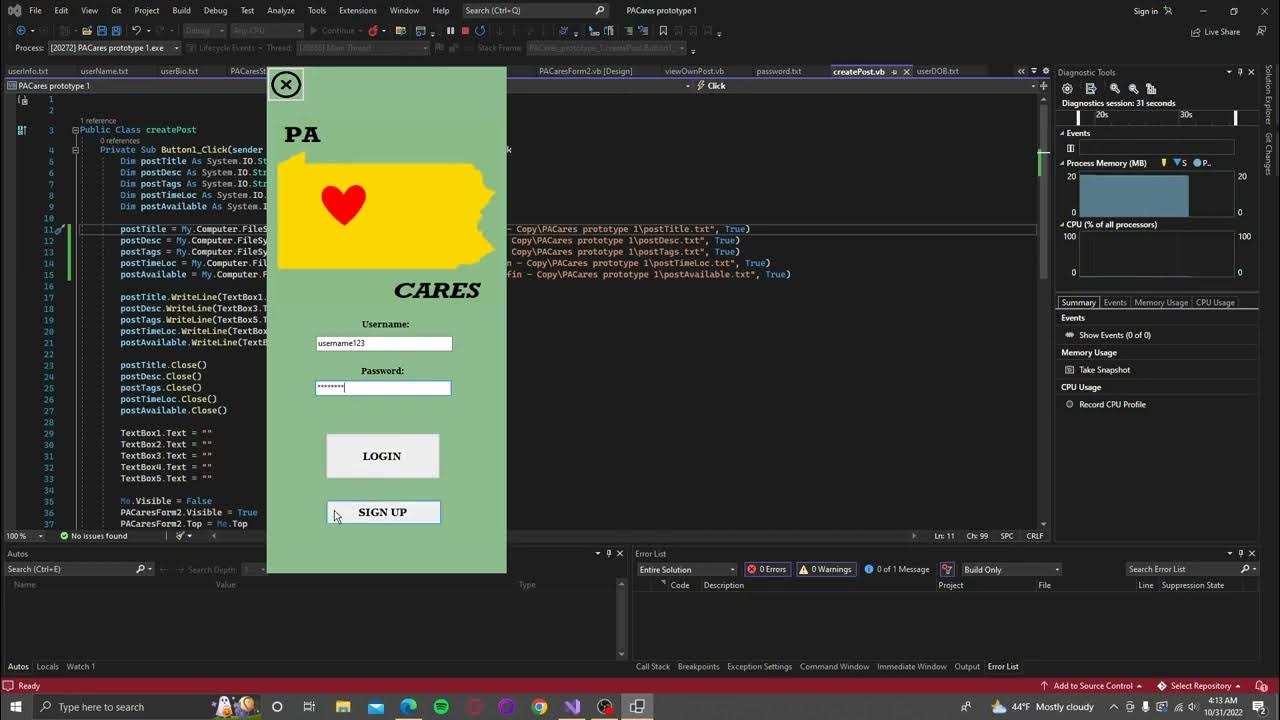Expand Add to Source Control menu

tap(1093, 686)
